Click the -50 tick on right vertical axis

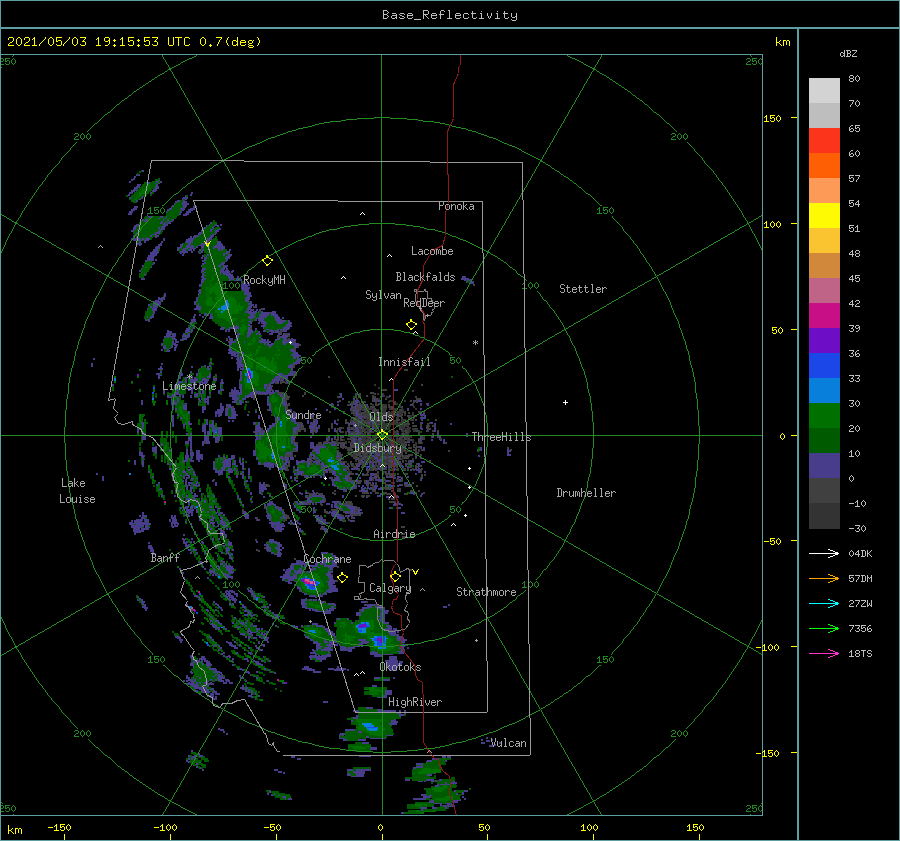pos(772,541)
